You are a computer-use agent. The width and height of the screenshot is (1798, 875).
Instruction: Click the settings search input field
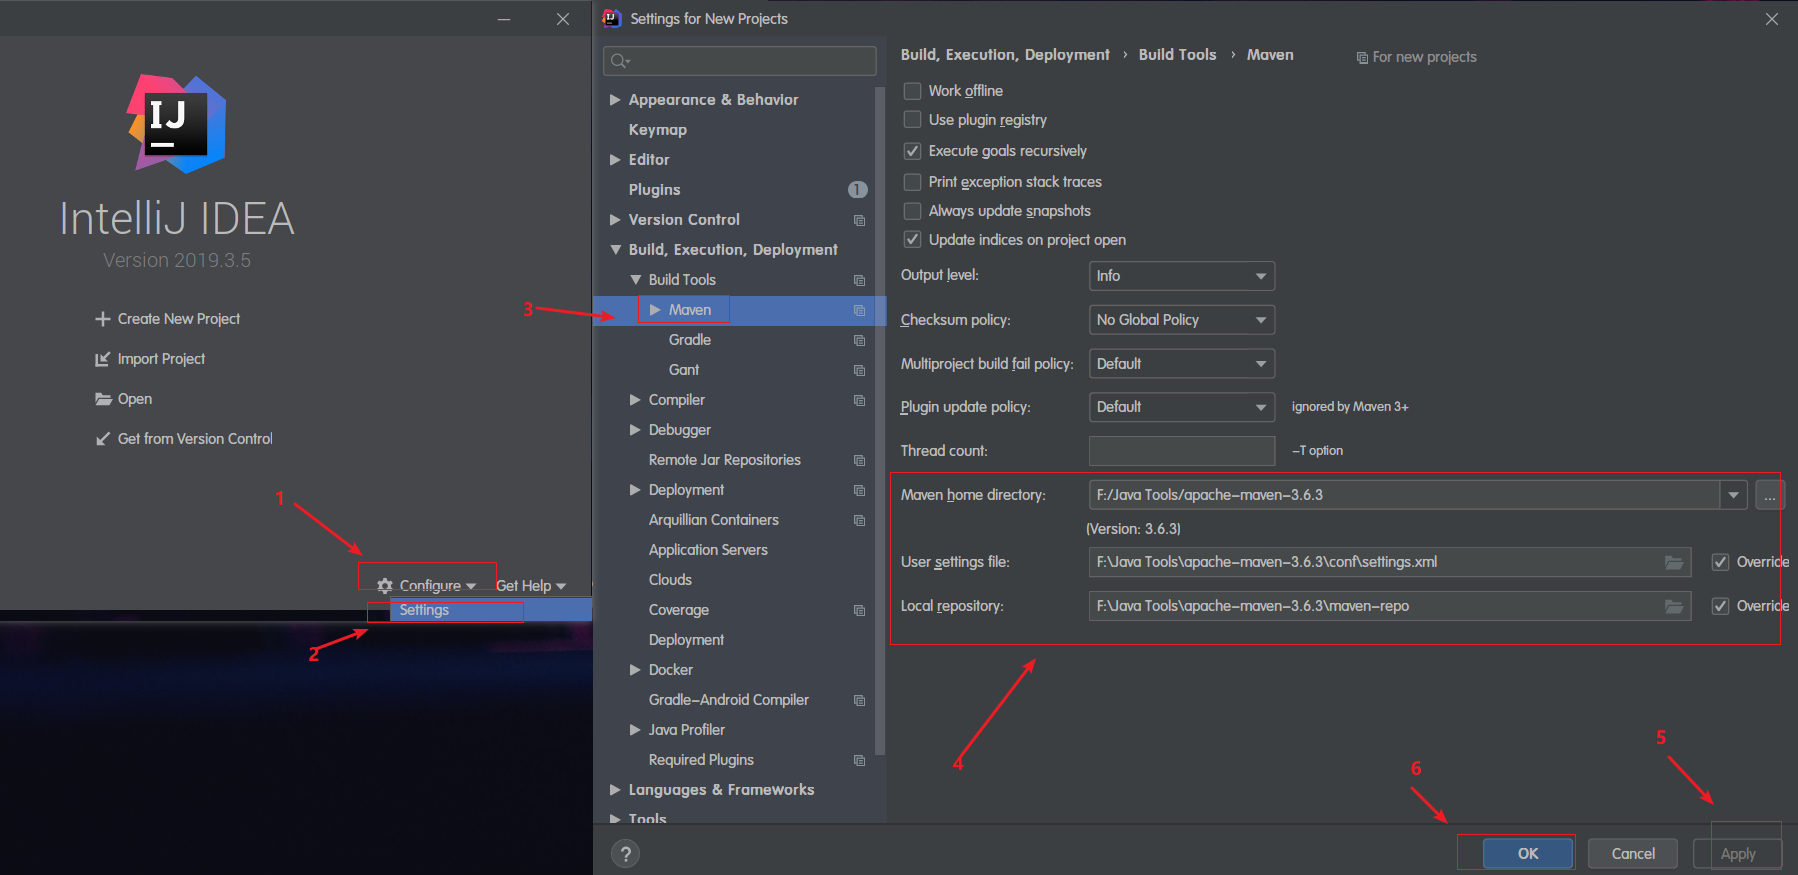click(740, 61)
